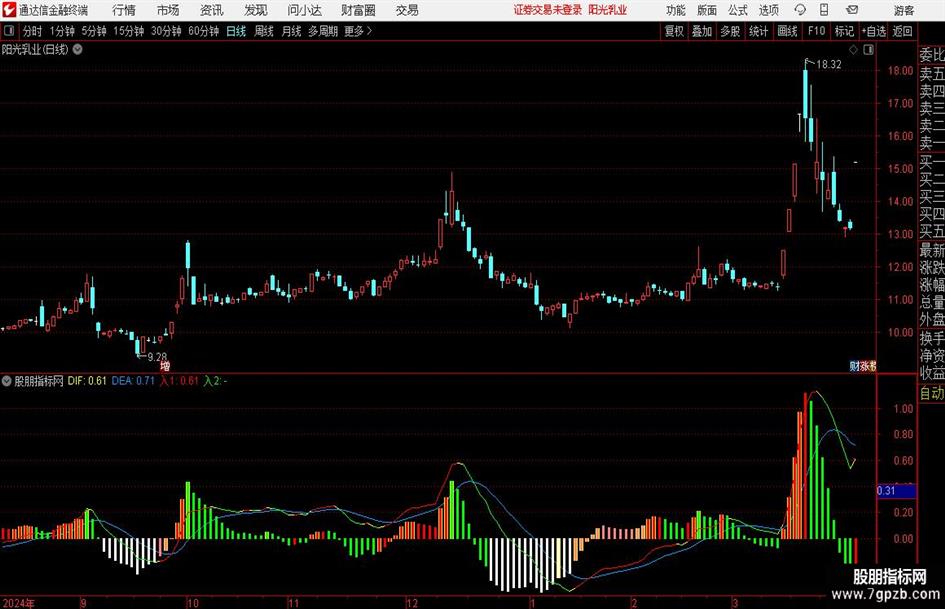This screenshot has height=609, width=945.
Task: Click the 阳光乳业 stock name in the top bar
Action: click(x=608, y=10)
